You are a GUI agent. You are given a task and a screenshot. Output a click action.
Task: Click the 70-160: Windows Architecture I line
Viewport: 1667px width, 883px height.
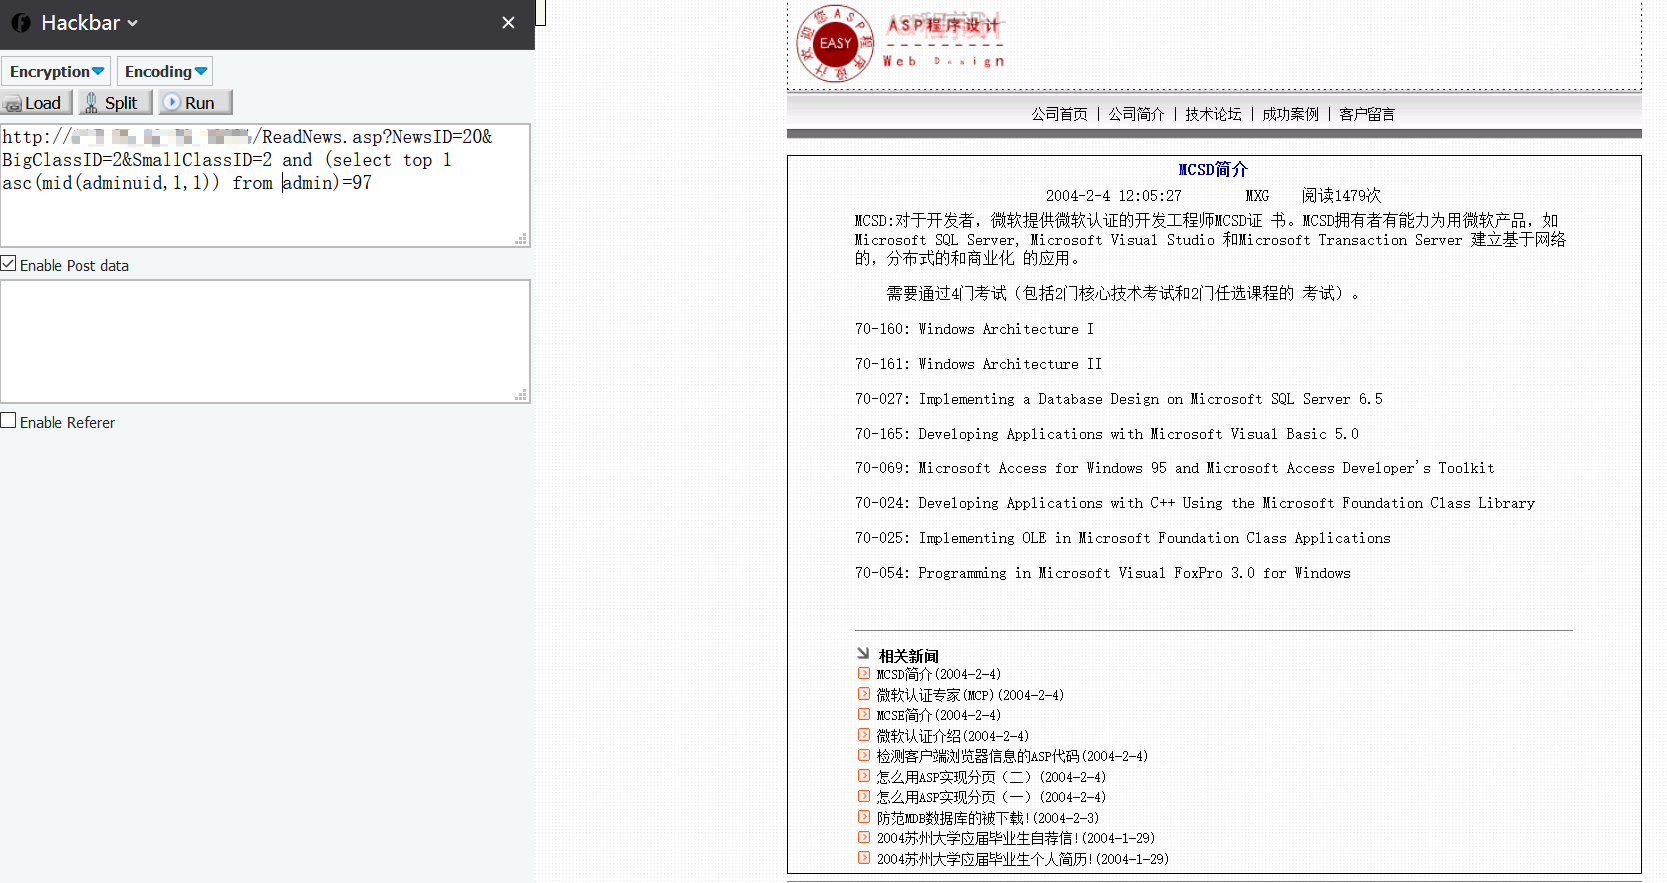974,329
